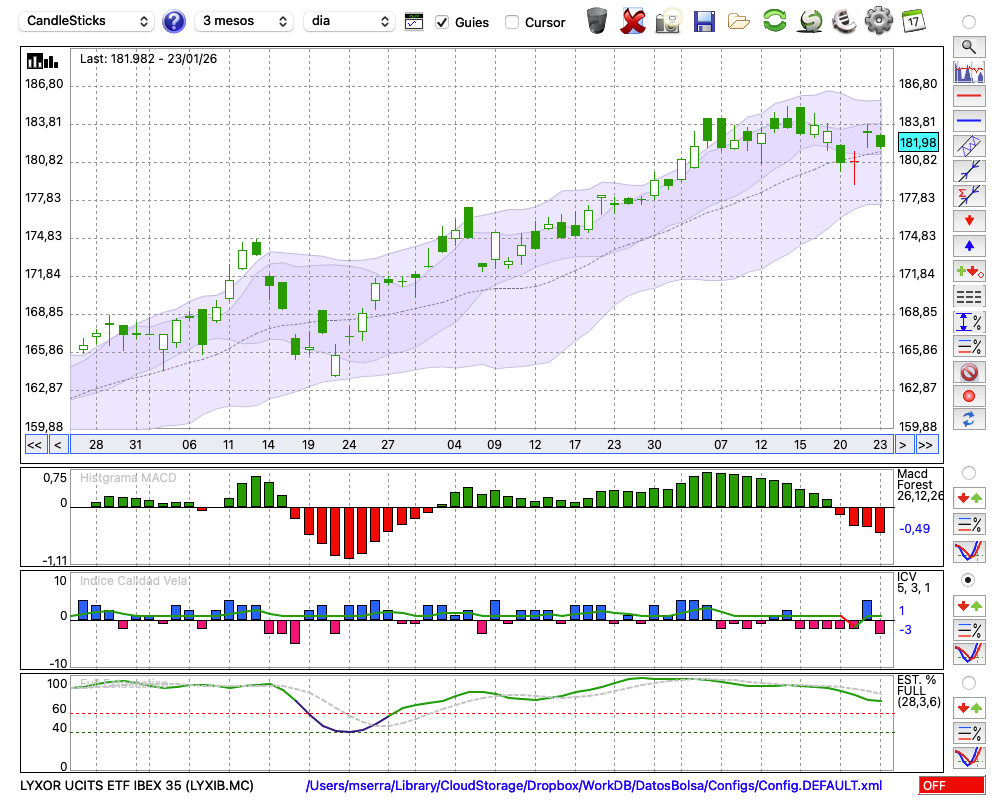Click the bar chart icon in chart corner
The width and height of the screenshot is (1000, 800).
(x=43, y=61)
